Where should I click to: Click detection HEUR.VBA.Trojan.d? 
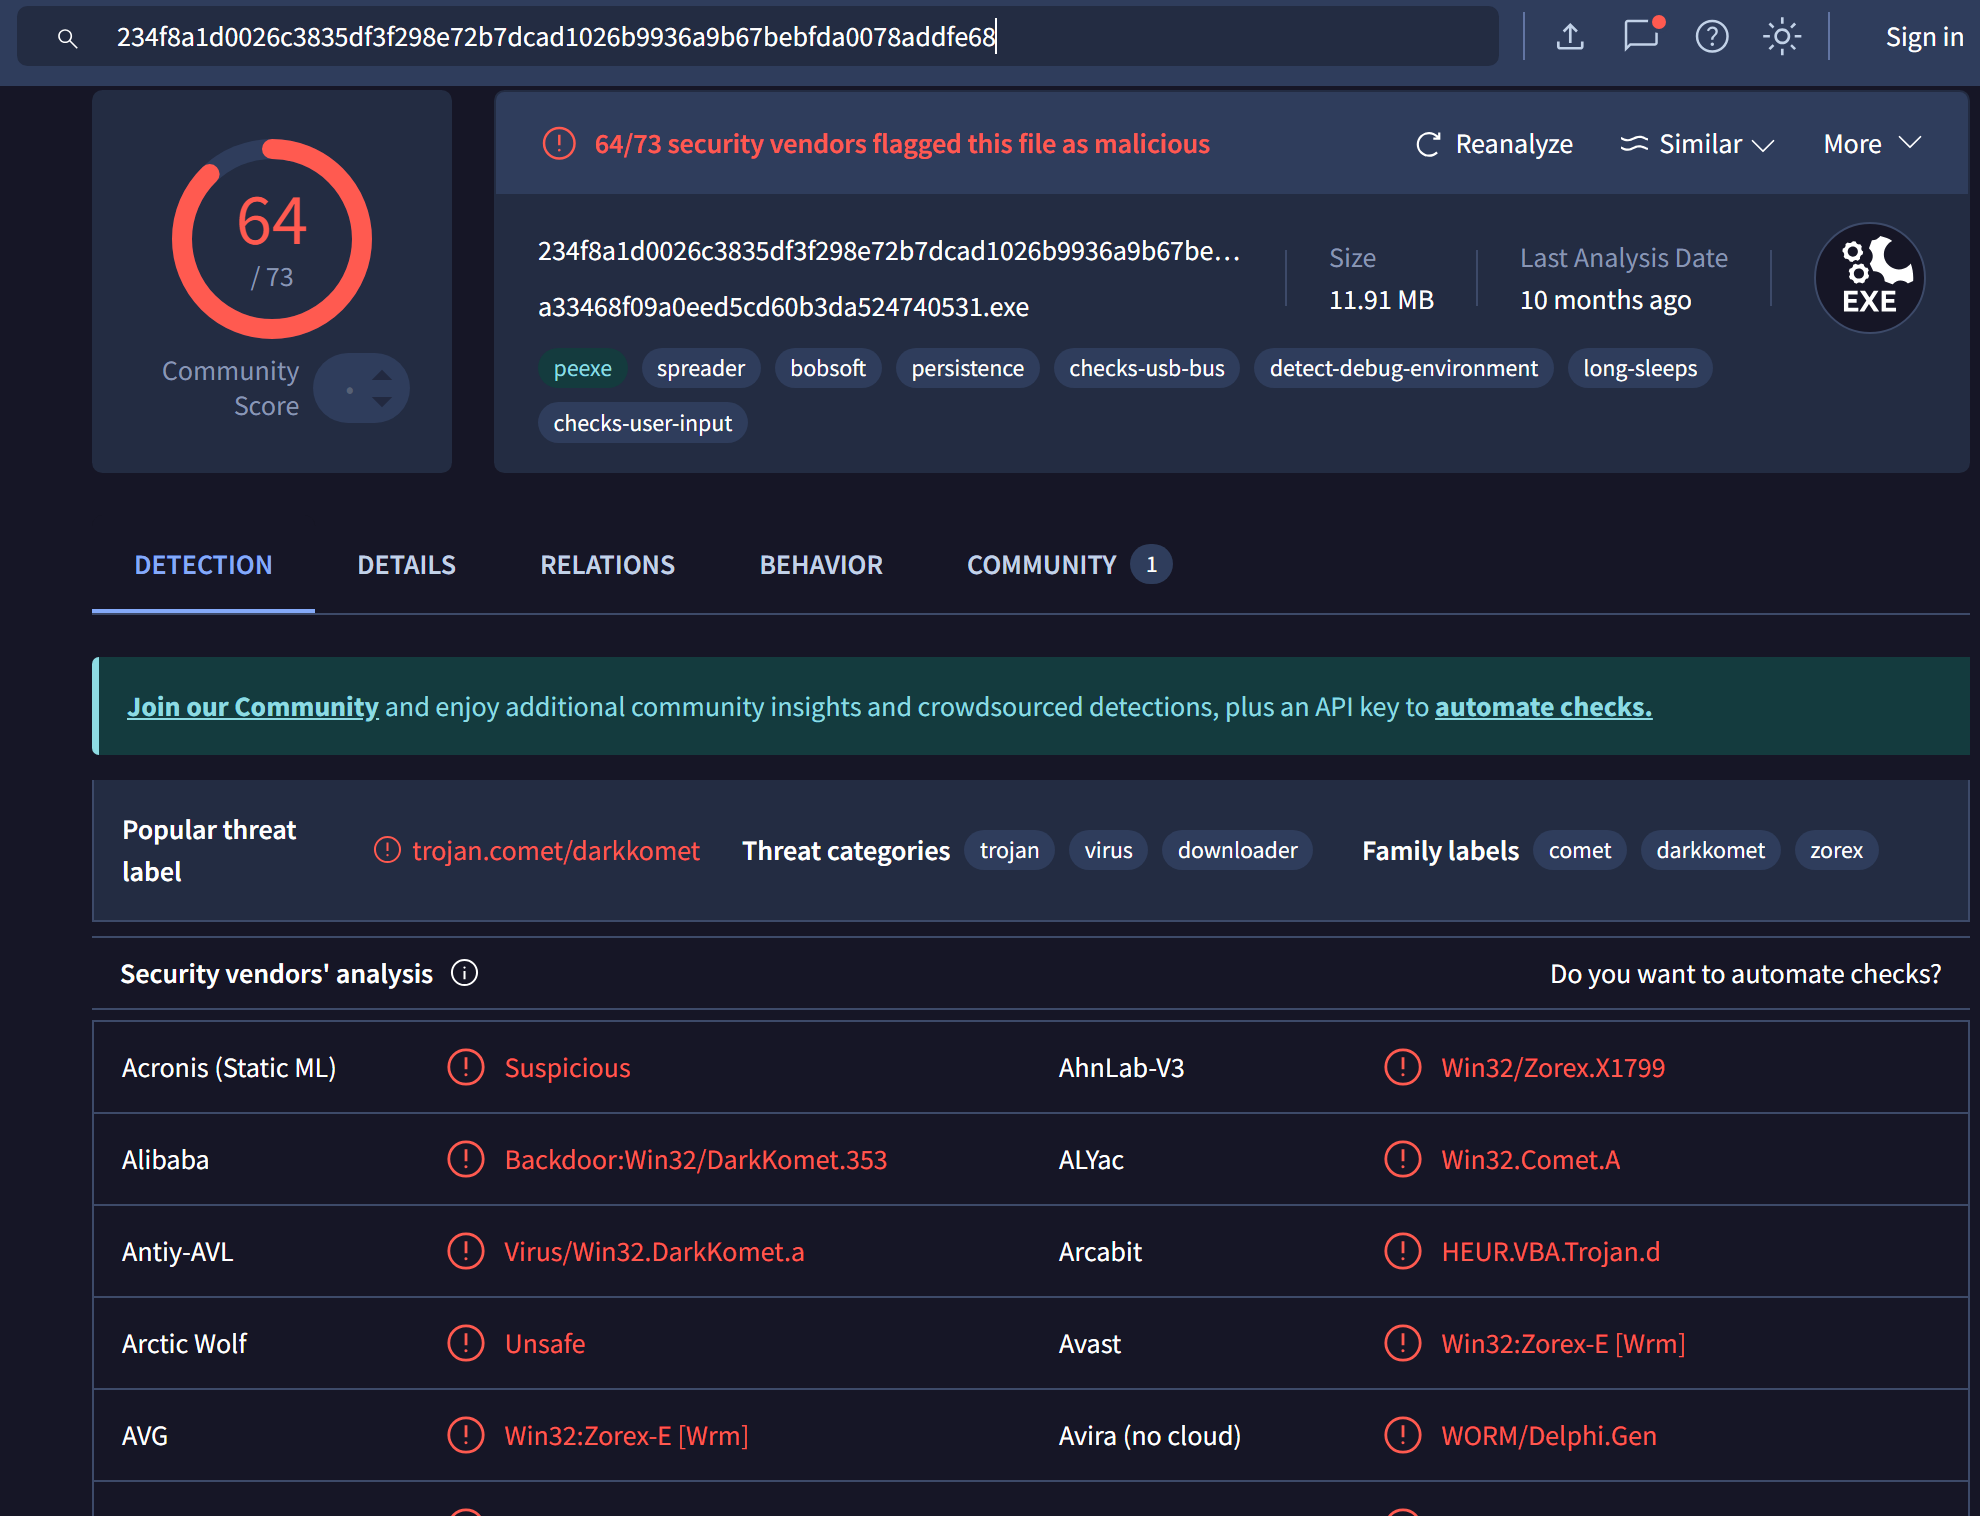(x=1551, y=1252)
